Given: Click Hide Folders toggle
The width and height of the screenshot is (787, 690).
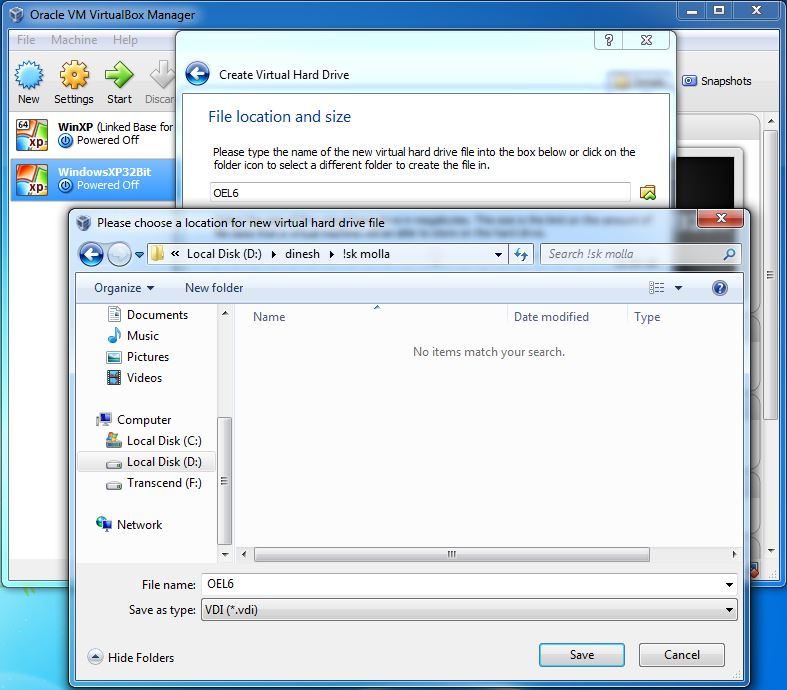Looking at the screenshot, I should (131, 657).
